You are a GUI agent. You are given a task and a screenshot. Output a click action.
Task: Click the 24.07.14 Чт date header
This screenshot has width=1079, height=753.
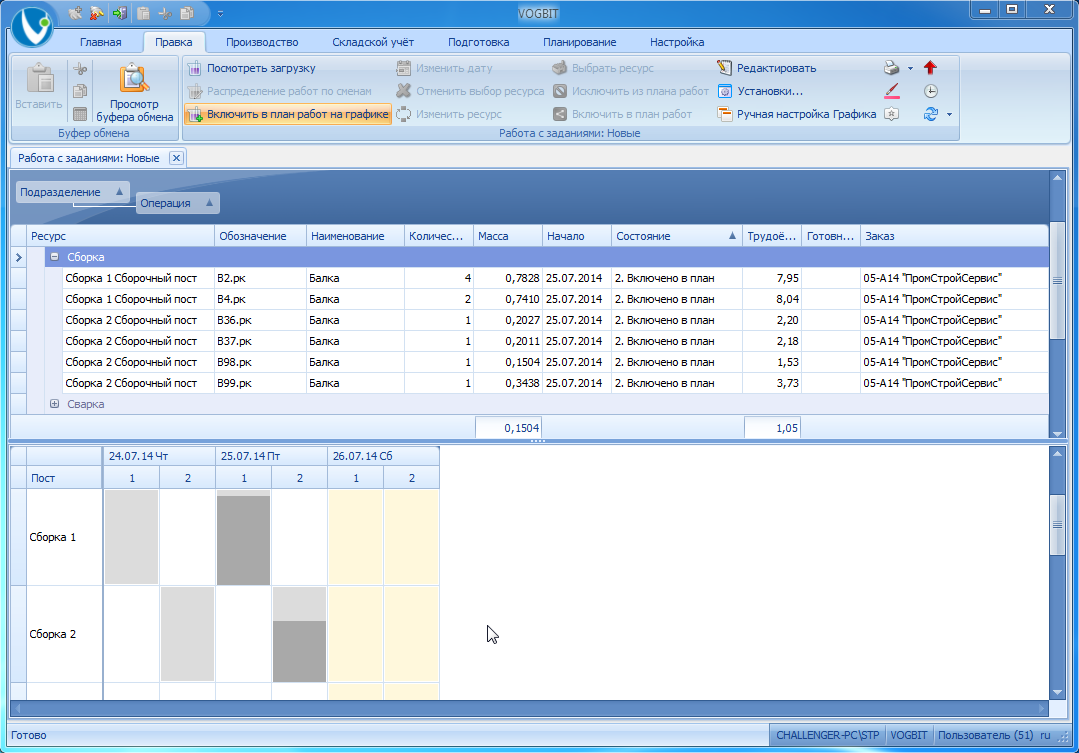click(159, 456)
